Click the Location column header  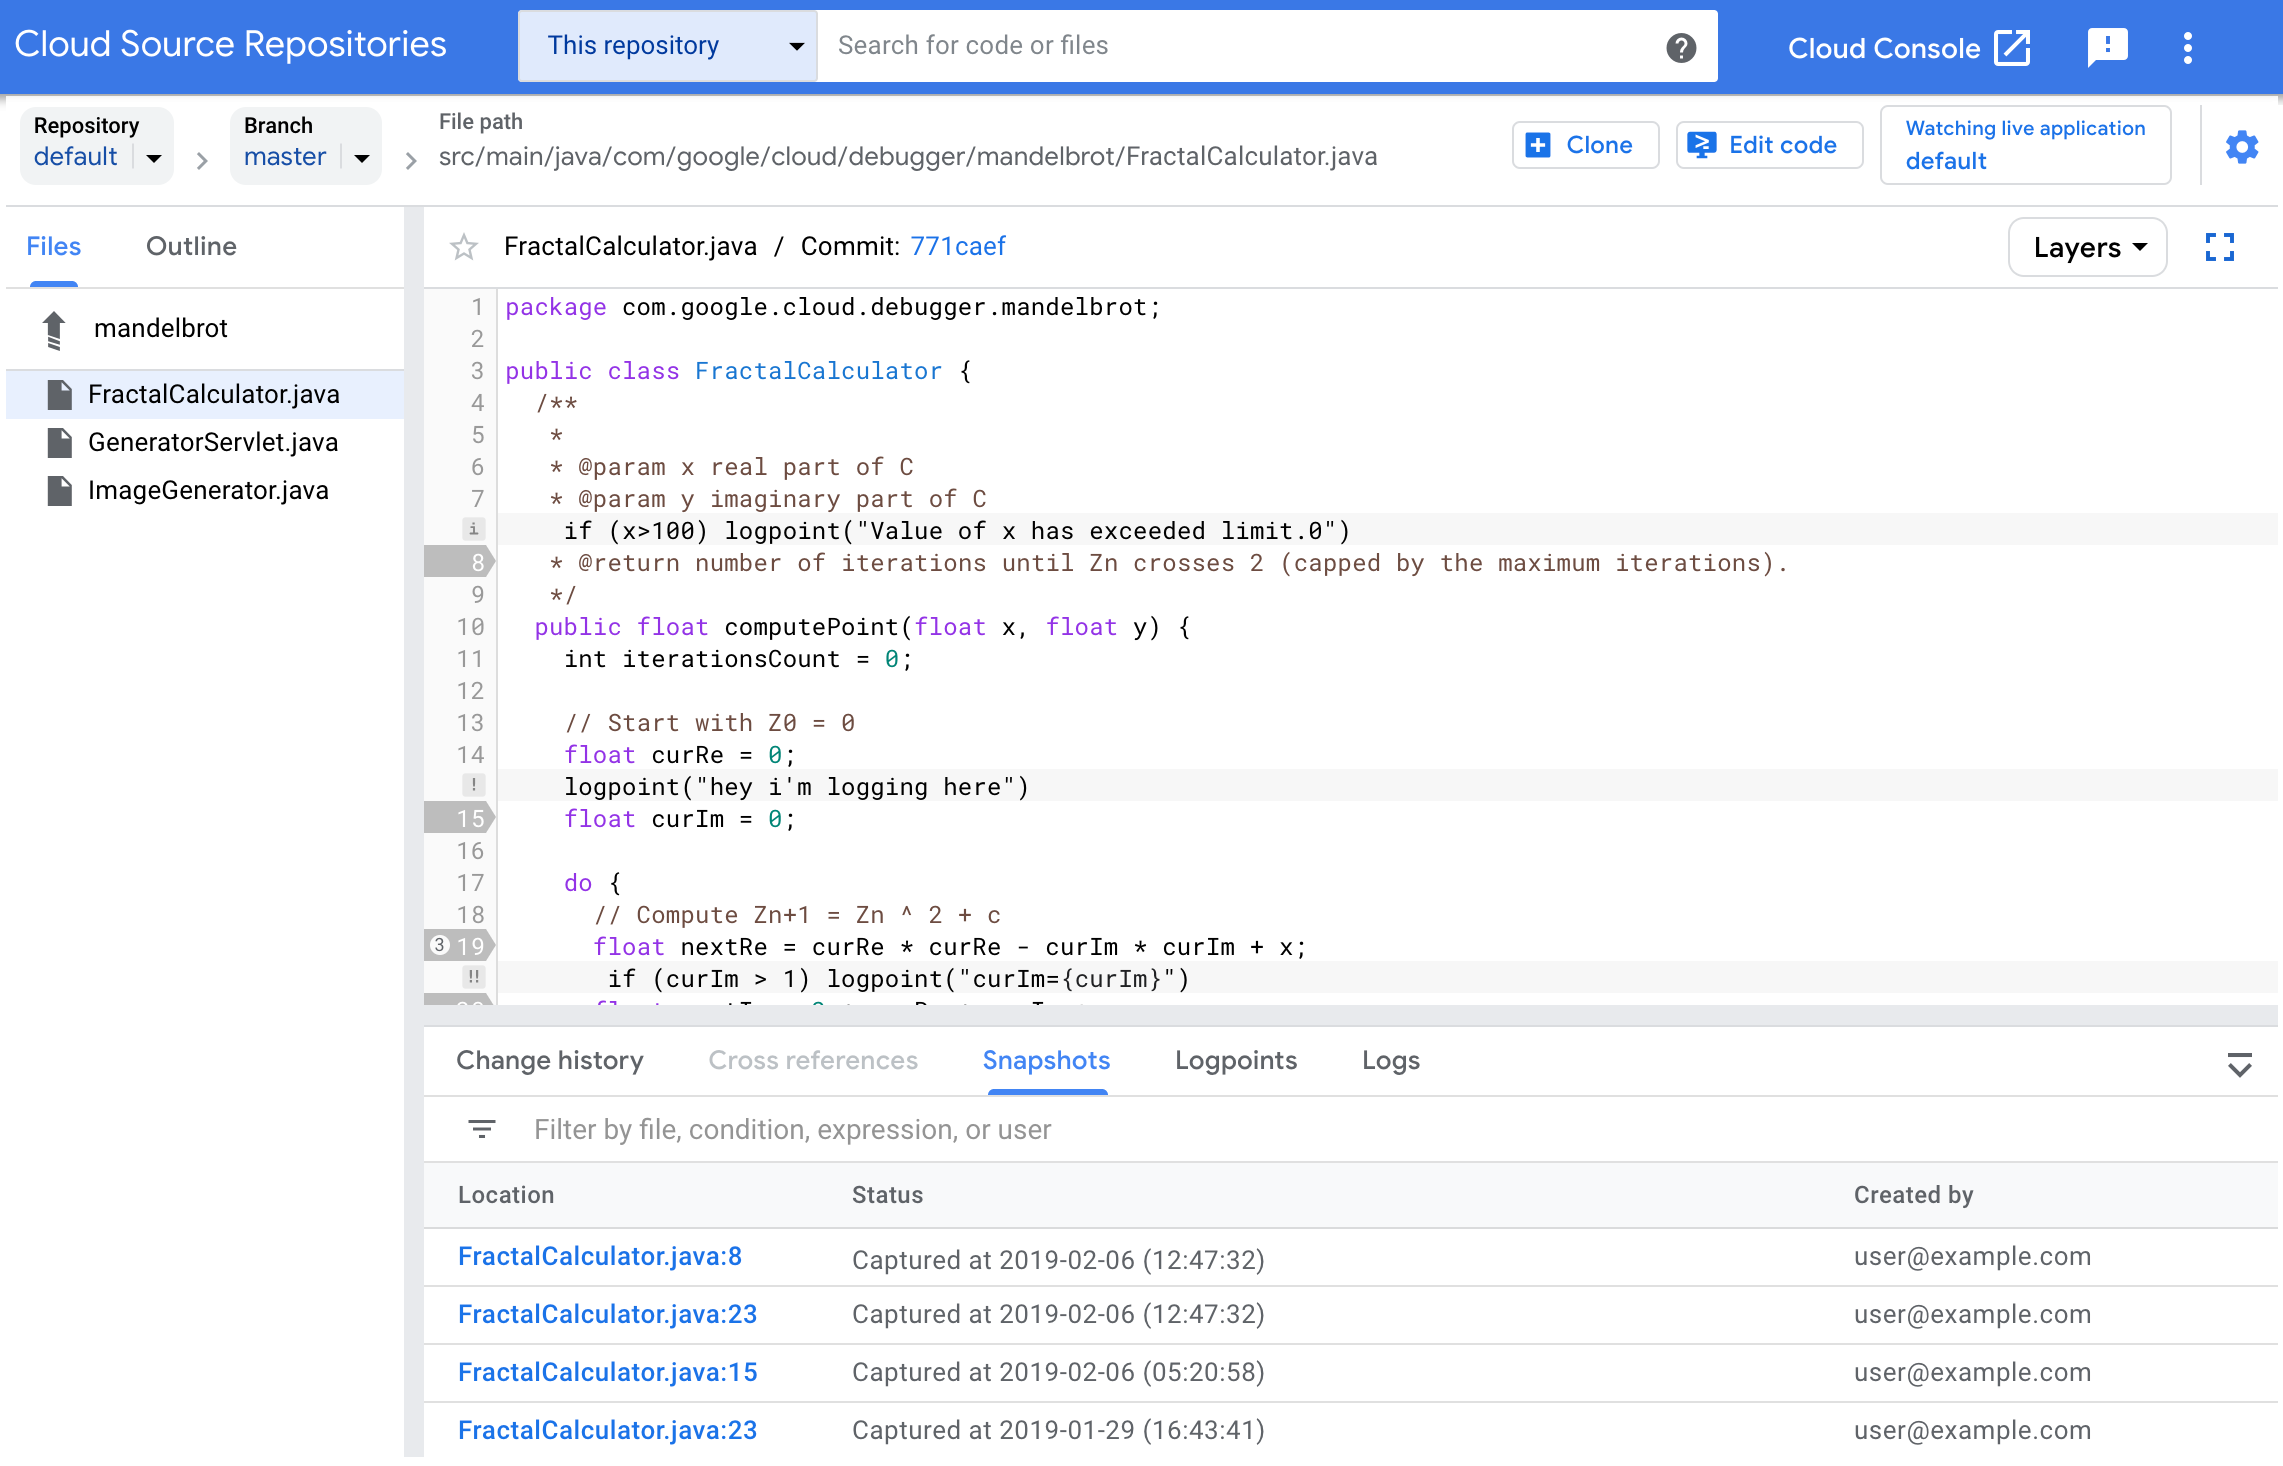[506, 1195]
